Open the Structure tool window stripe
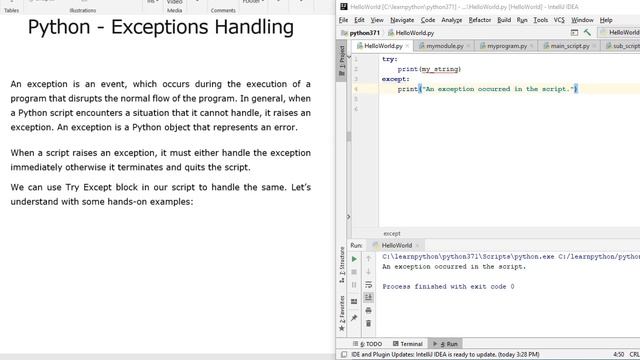 342,264
